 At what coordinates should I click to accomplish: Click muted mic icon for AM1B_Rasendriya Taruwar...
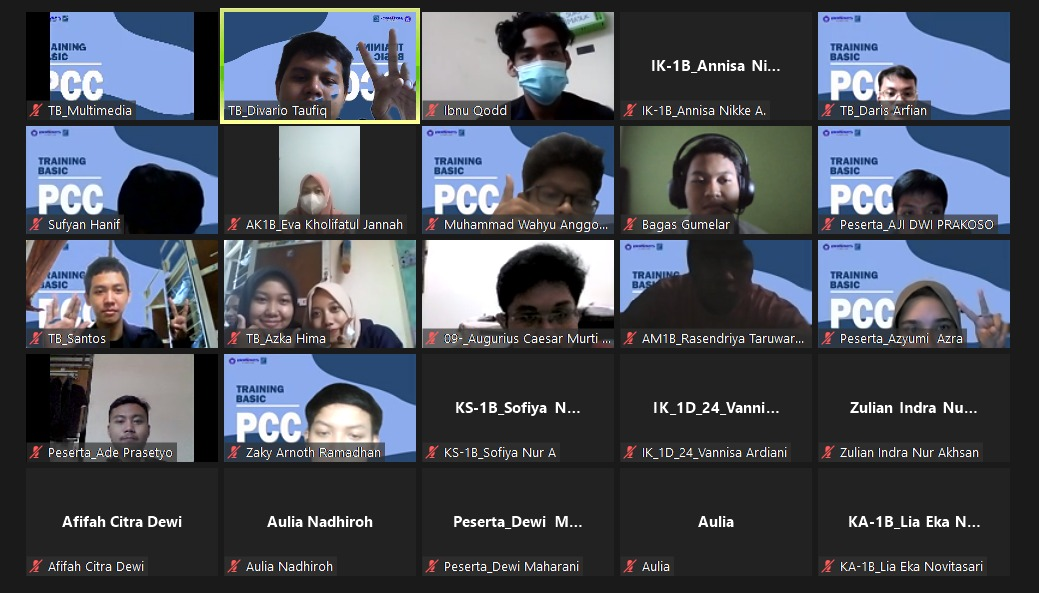[630, 339]
